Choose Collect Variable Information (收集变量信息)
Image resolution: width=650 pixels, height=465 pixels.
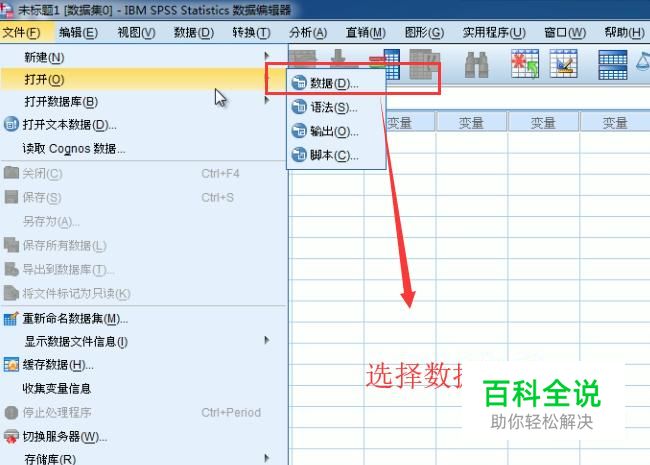pos(143,388)
